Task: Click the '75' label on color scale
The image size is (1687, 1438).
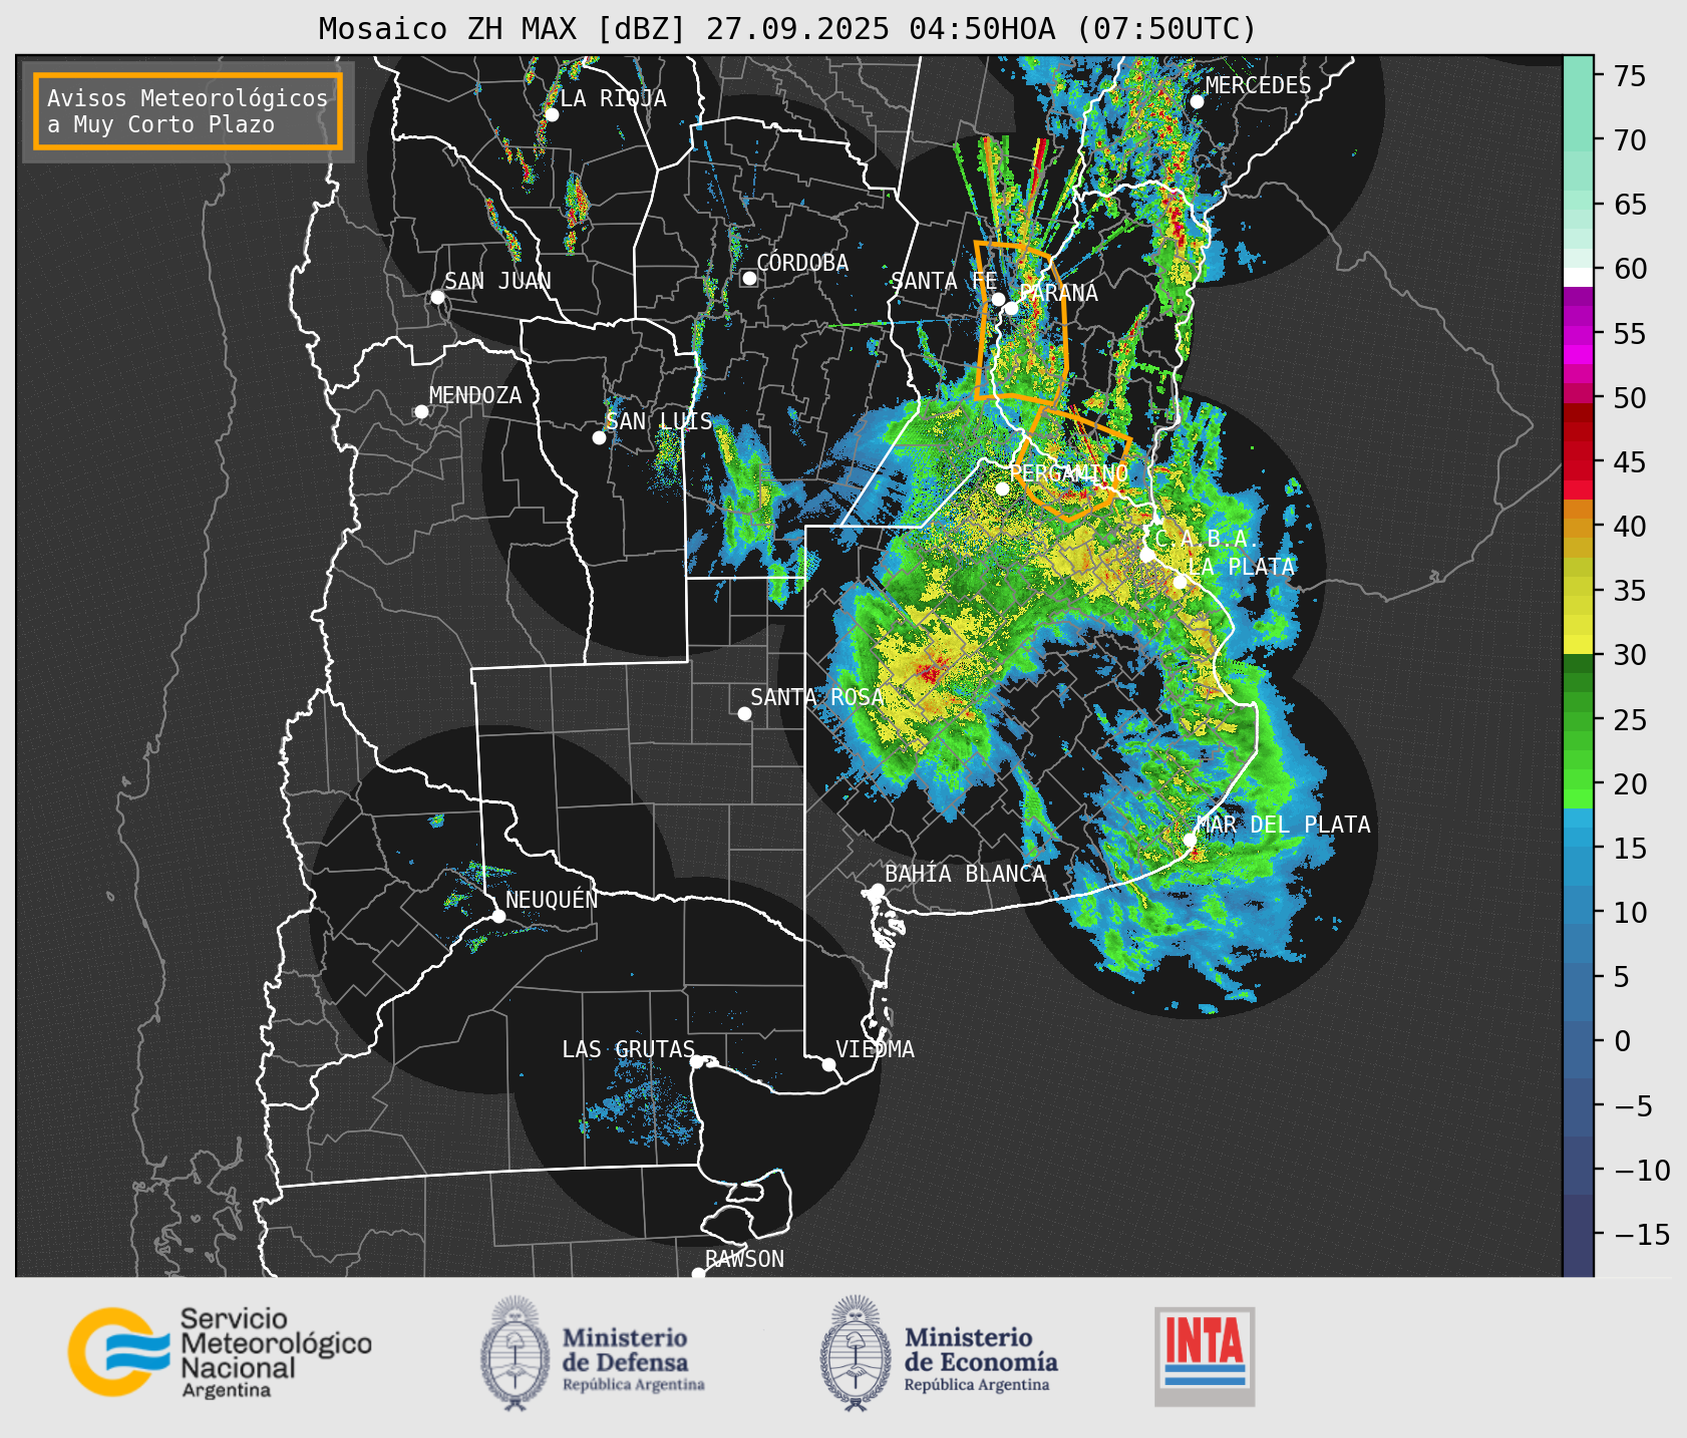Action: 1631,76
